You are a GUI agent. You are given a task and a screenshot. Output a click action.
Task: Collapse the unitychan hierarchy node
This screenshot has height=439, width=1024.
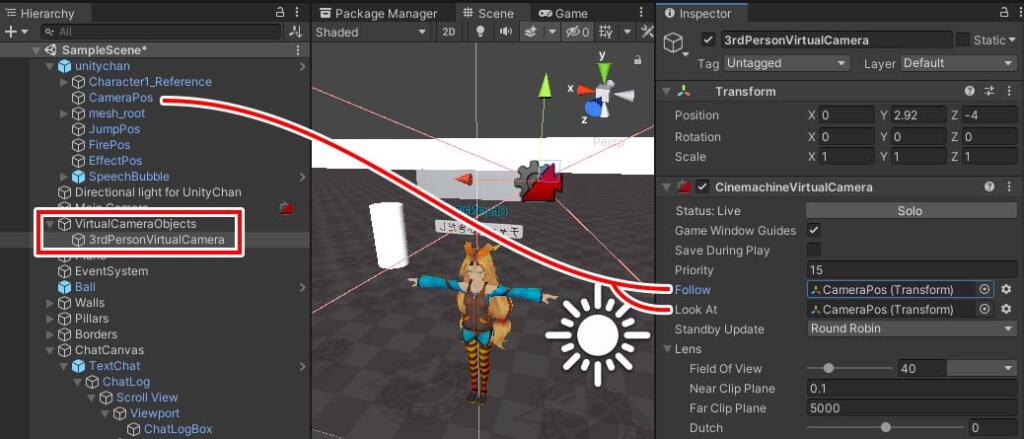(50, 66)
